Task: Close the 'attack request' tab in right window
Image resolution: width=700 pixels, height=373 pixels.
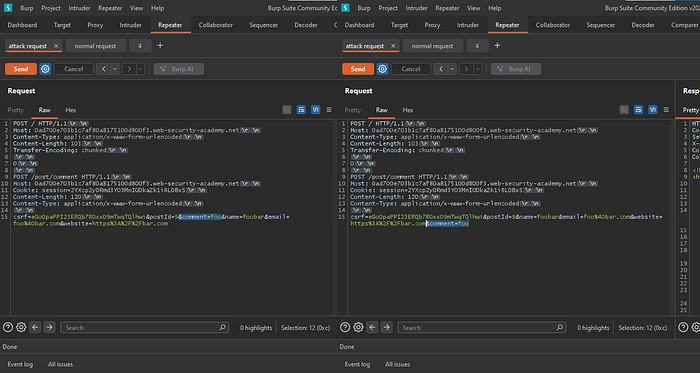Action: [393, 46]
